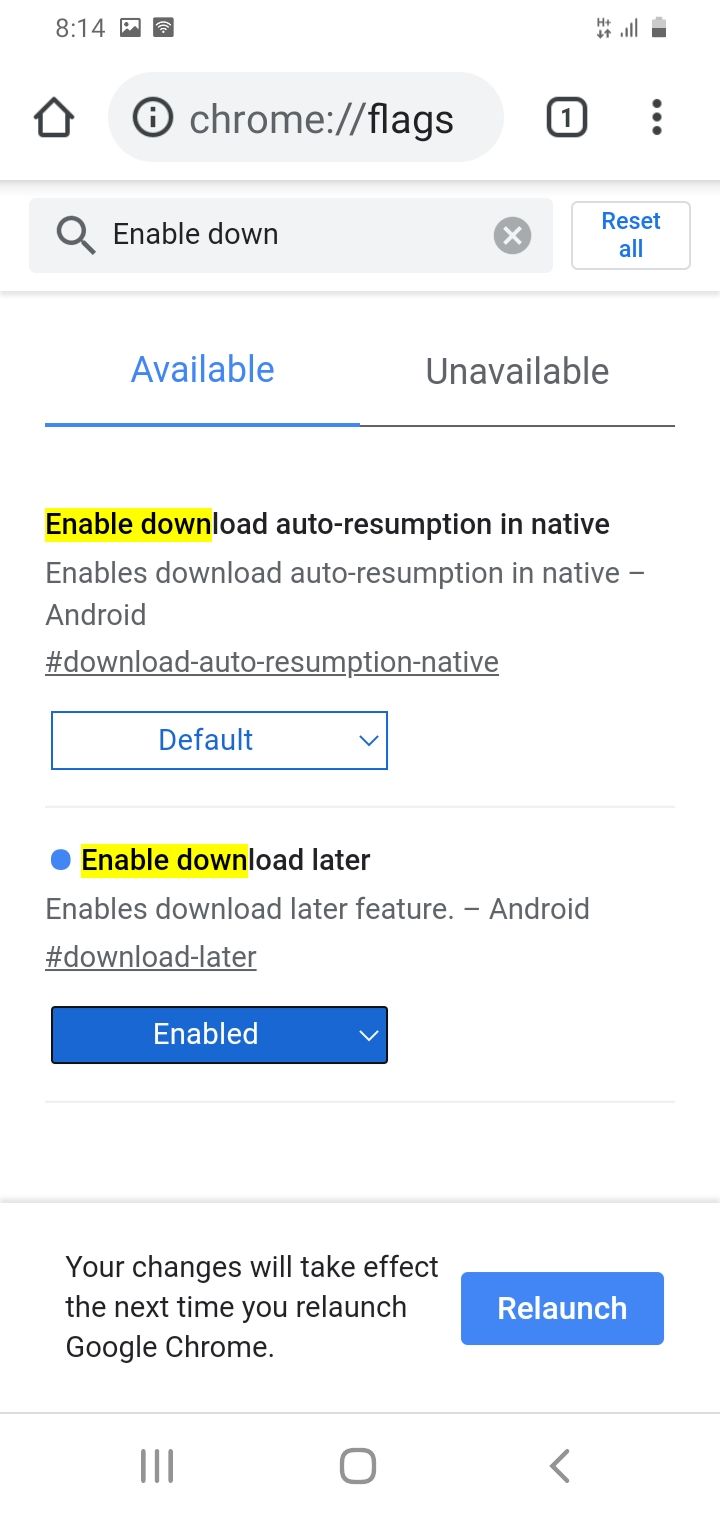The width and height of the screenshot is (720, 1520).
Task: Open the Default dropdown for download auto-resumption
Action: click(x=219, y=740)
